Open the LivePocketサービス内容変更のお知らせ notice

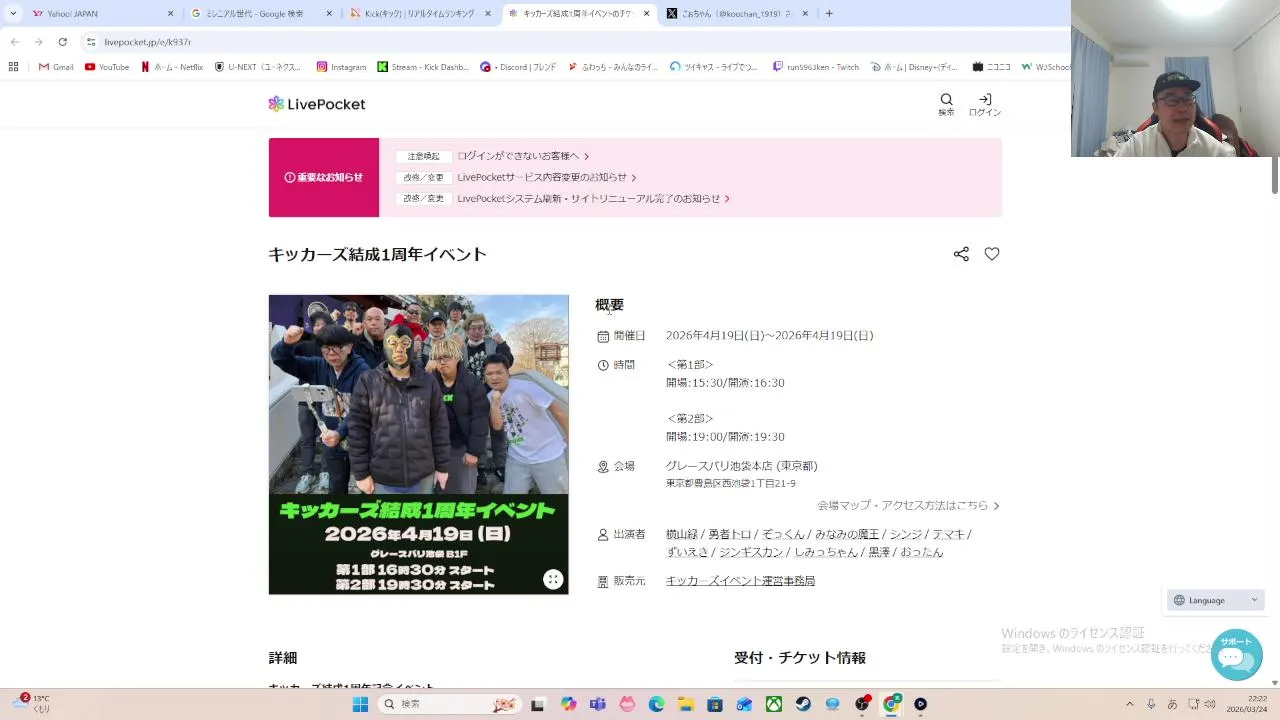[547, 177]
